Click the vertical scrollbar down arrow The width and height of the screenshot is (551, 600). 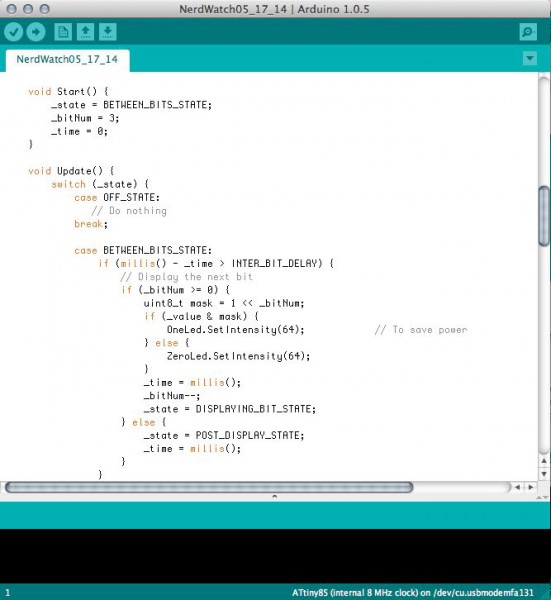(544, 474)
